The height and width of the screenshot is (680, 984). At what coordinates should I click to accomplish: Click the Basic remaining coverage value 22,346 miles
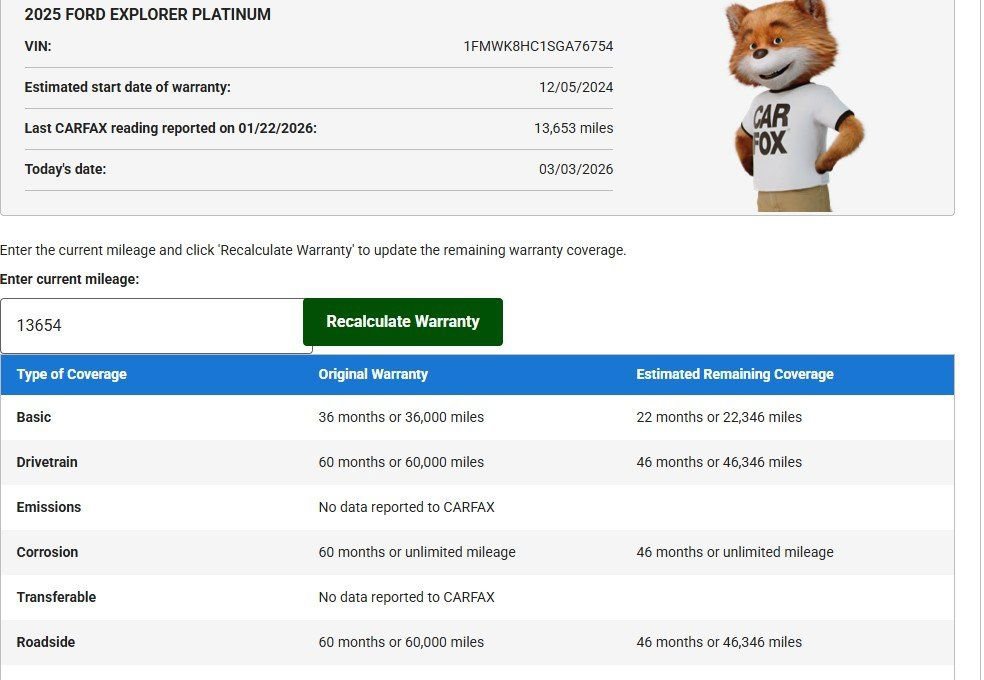click(x=719, y=417)
